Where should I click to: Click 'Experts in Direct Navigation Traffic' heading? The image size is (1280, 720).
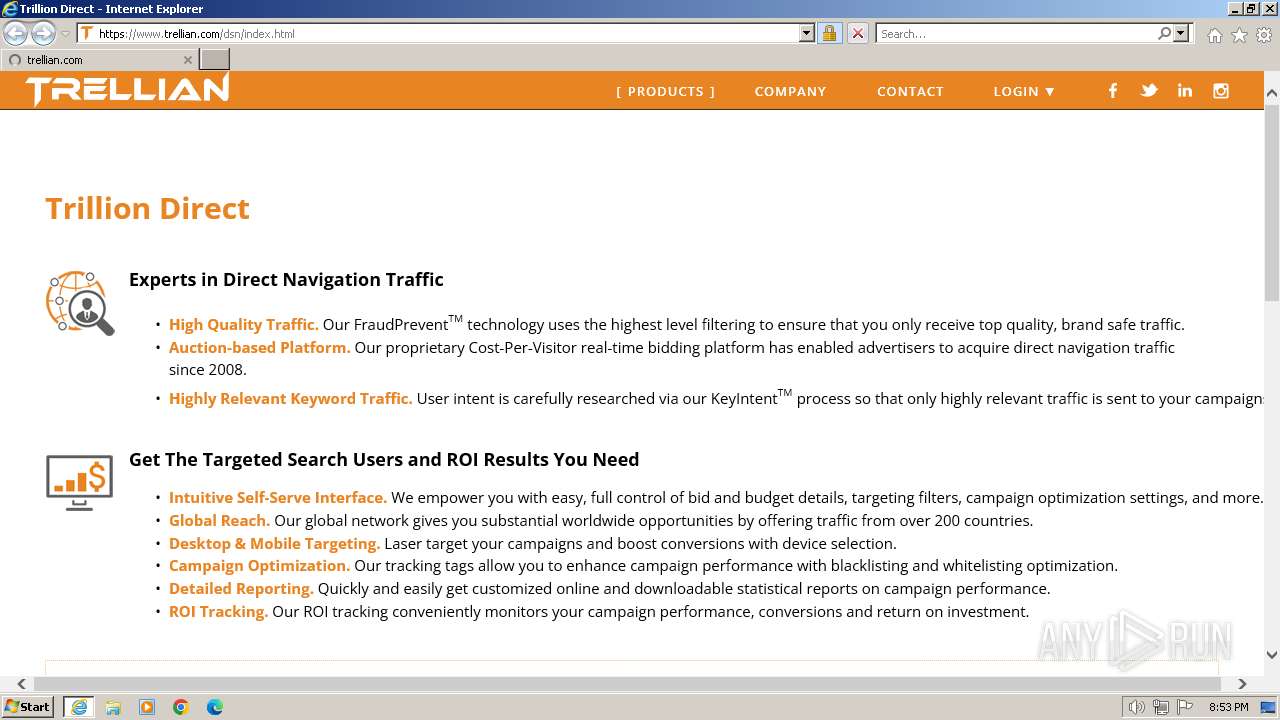click(x=286, y=279)
